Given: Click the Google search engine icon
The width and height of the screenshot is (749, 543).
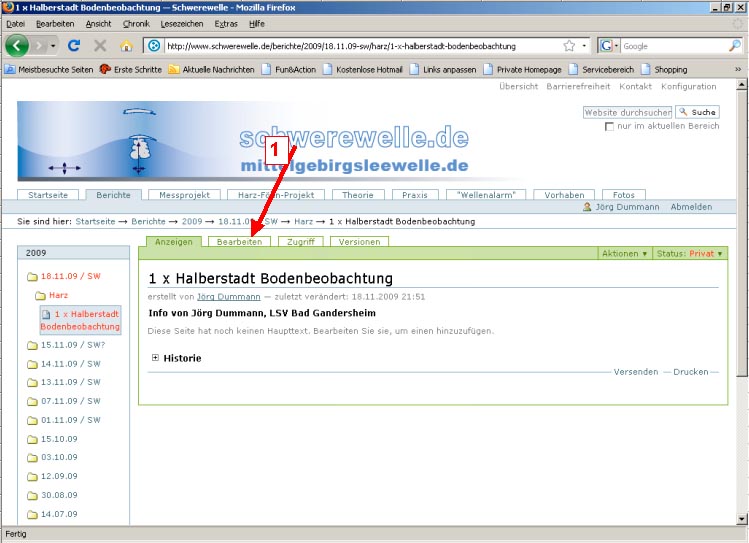Looking at the screenshot, I should 607,46.
